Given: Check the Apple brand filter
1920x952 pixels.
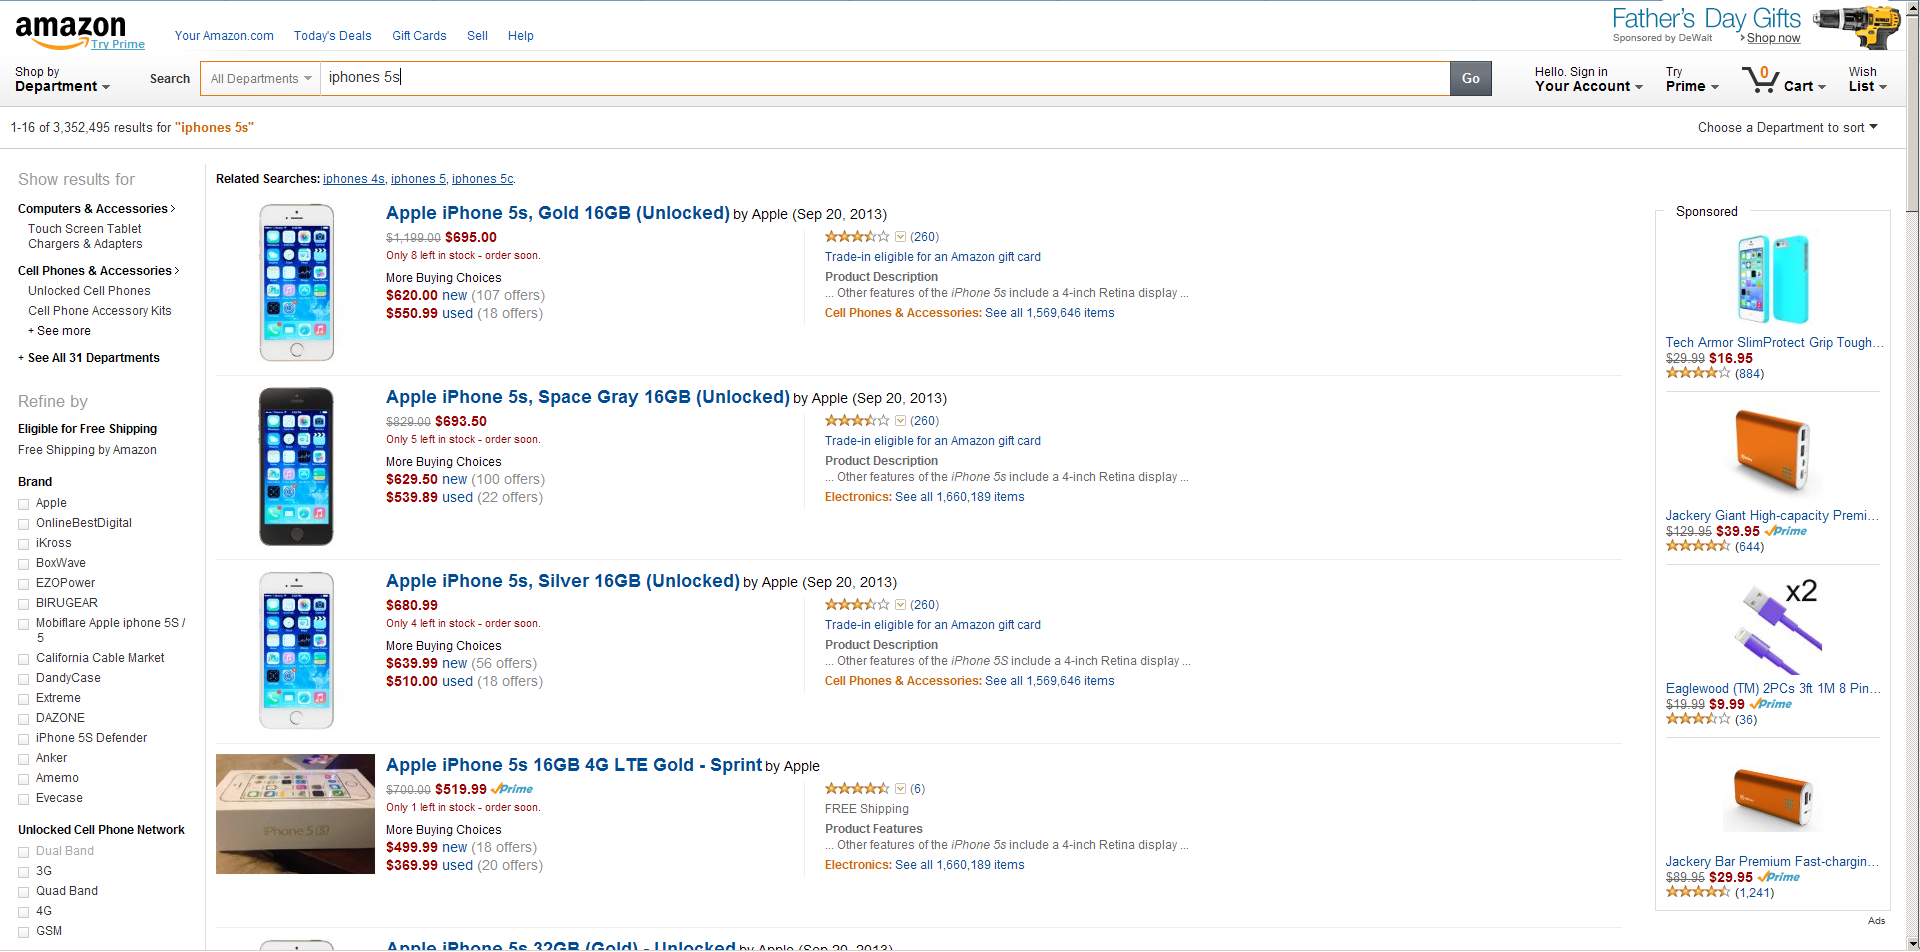Looking at the screenshot, I should click(24, 504).
